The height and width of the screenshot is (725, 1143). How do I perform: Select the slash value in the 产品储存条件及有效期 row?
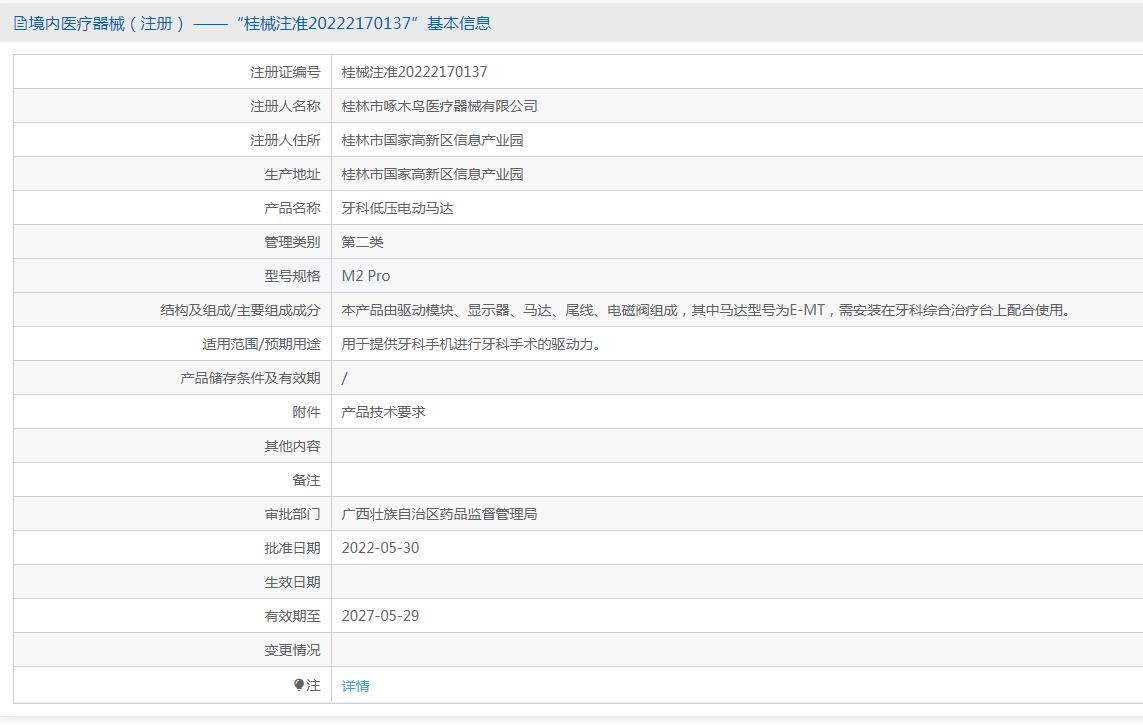point(345,378)
